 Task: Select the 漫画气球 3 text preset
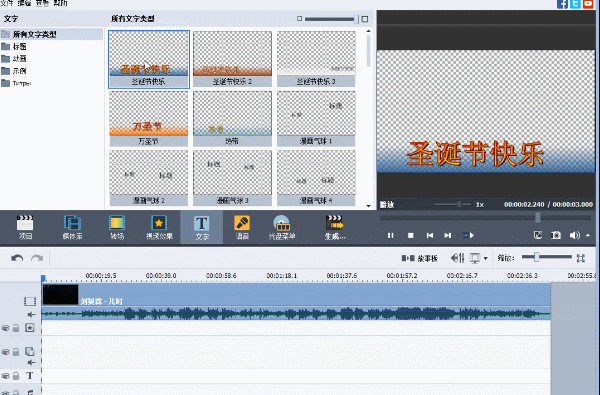[x=232, y=178]
